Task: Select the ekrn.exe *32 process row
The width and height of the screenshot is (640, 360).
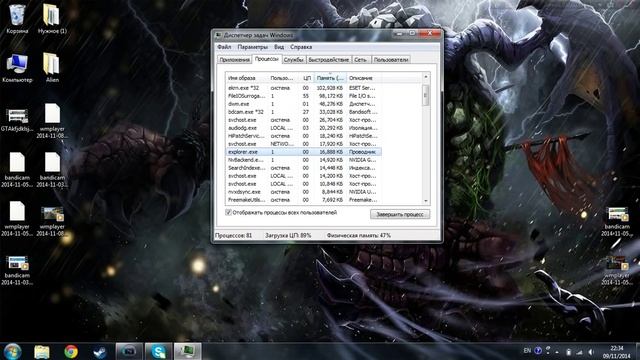Action: [303, 88]
